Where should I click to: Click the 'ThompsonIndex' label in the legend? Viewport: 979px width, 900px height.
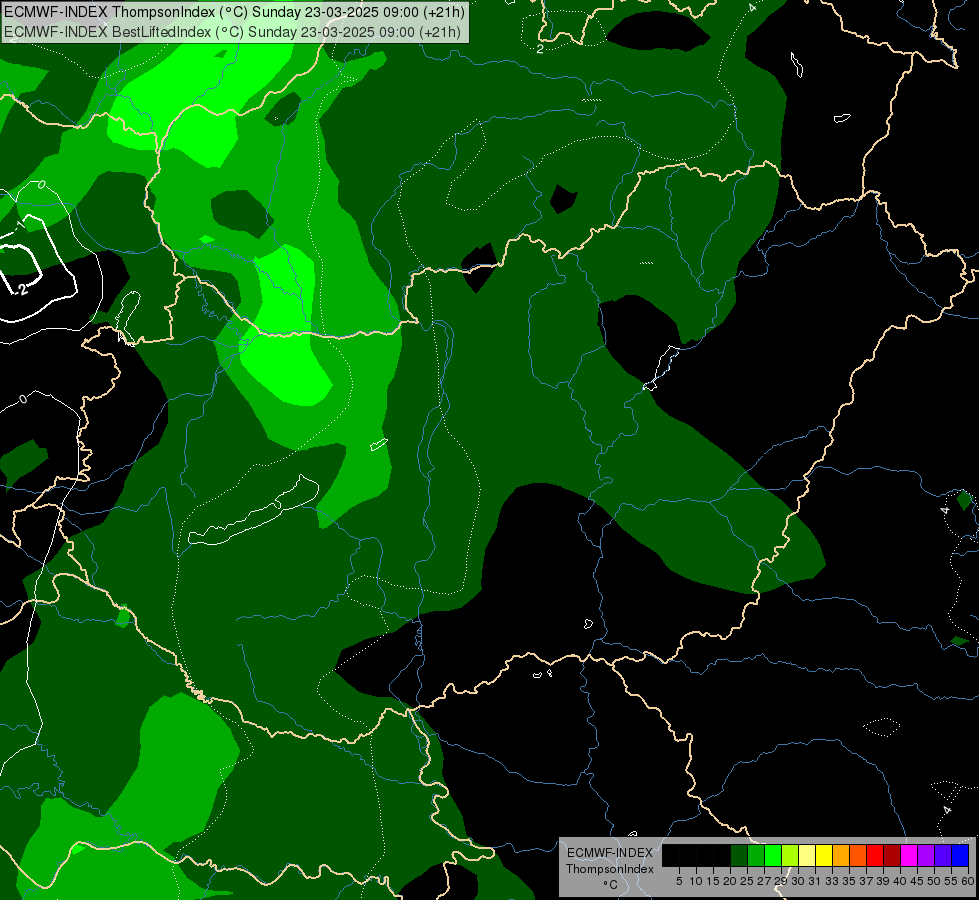click(x=610, y=869)
